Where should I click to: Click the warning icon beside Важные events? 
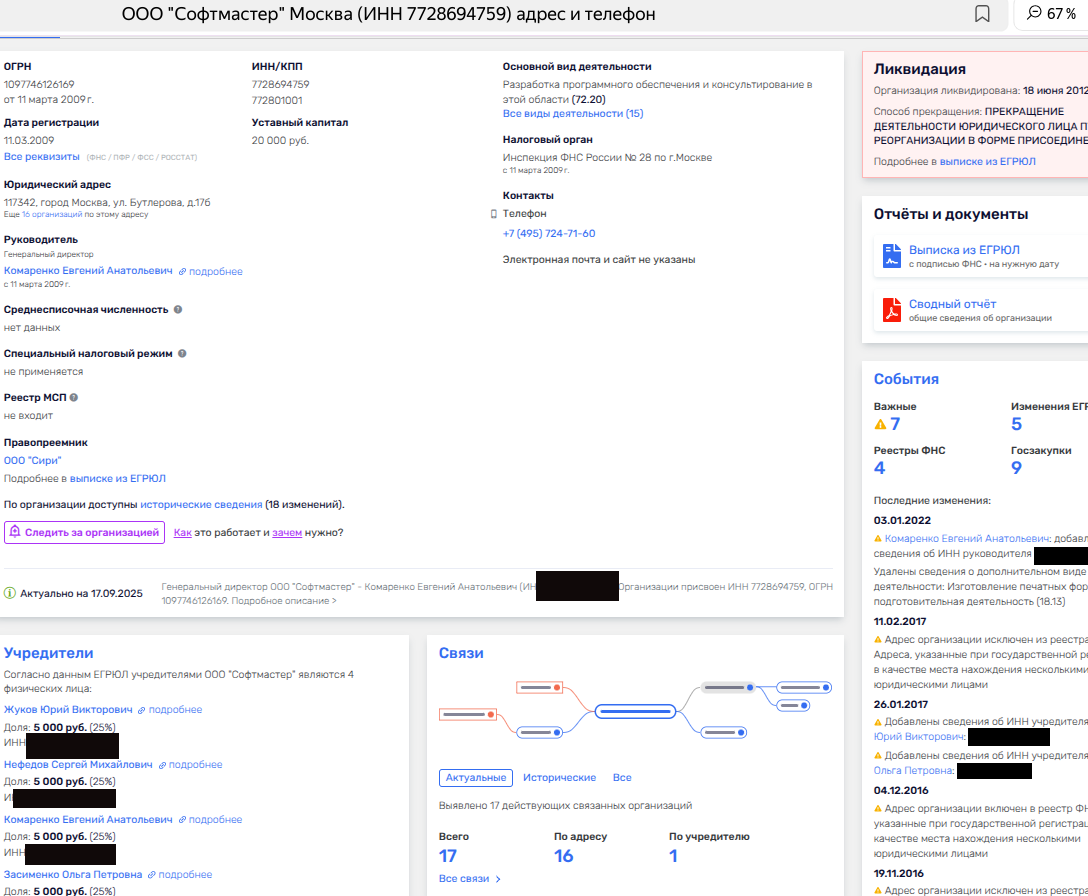point(880,424)
